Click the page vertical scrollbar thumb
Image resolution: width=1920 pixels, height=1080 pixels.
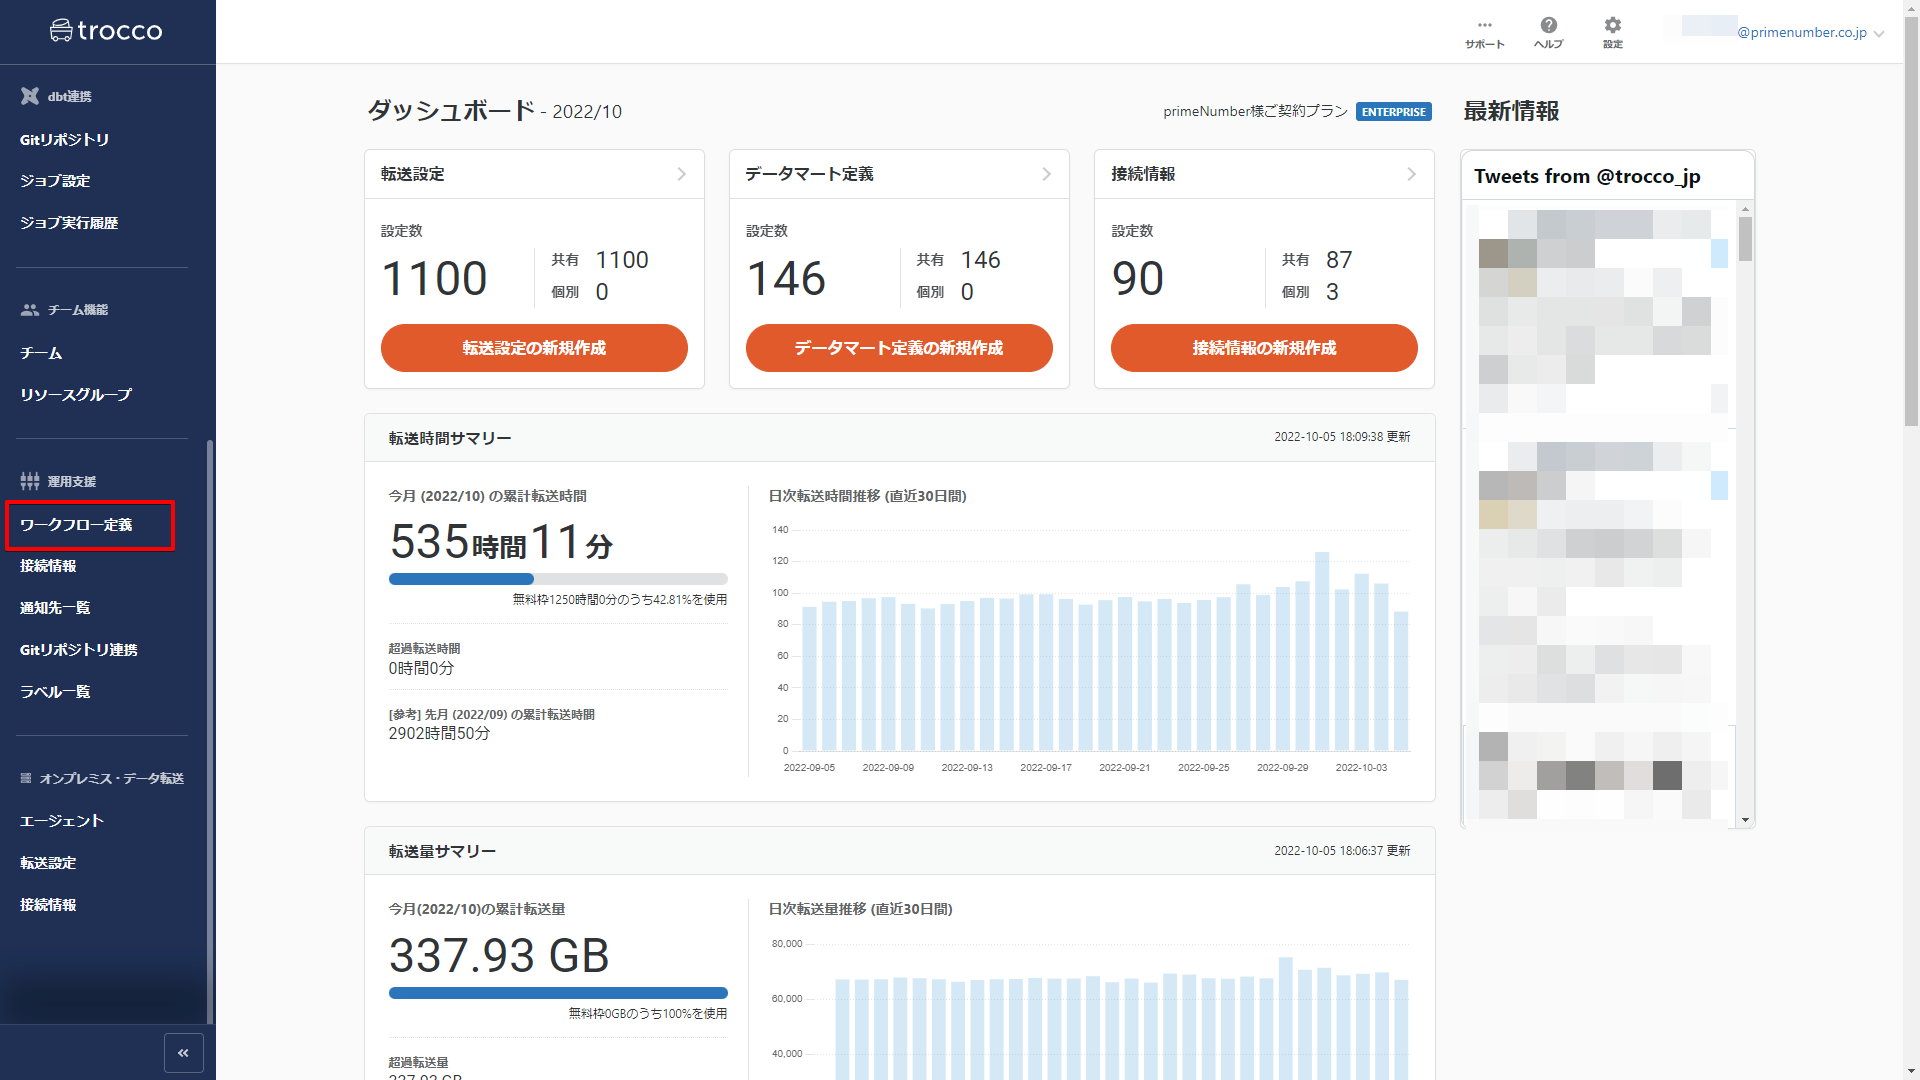click(x=1911, y=220)
